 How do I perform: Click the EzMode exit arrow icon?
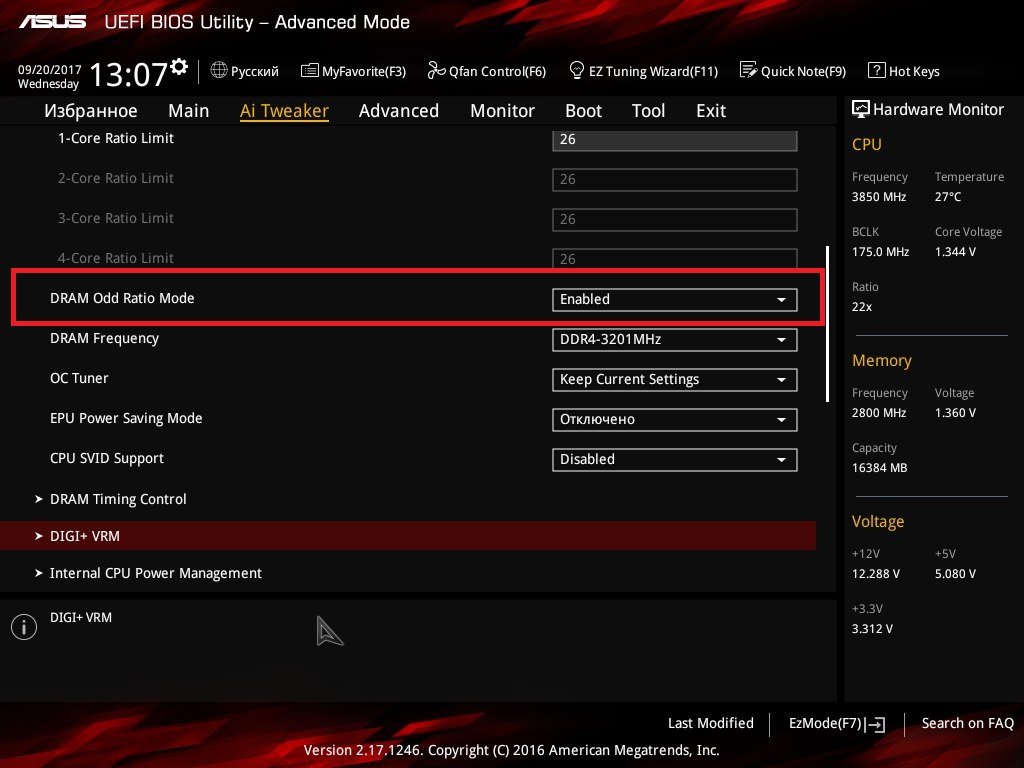coord(876,724)
